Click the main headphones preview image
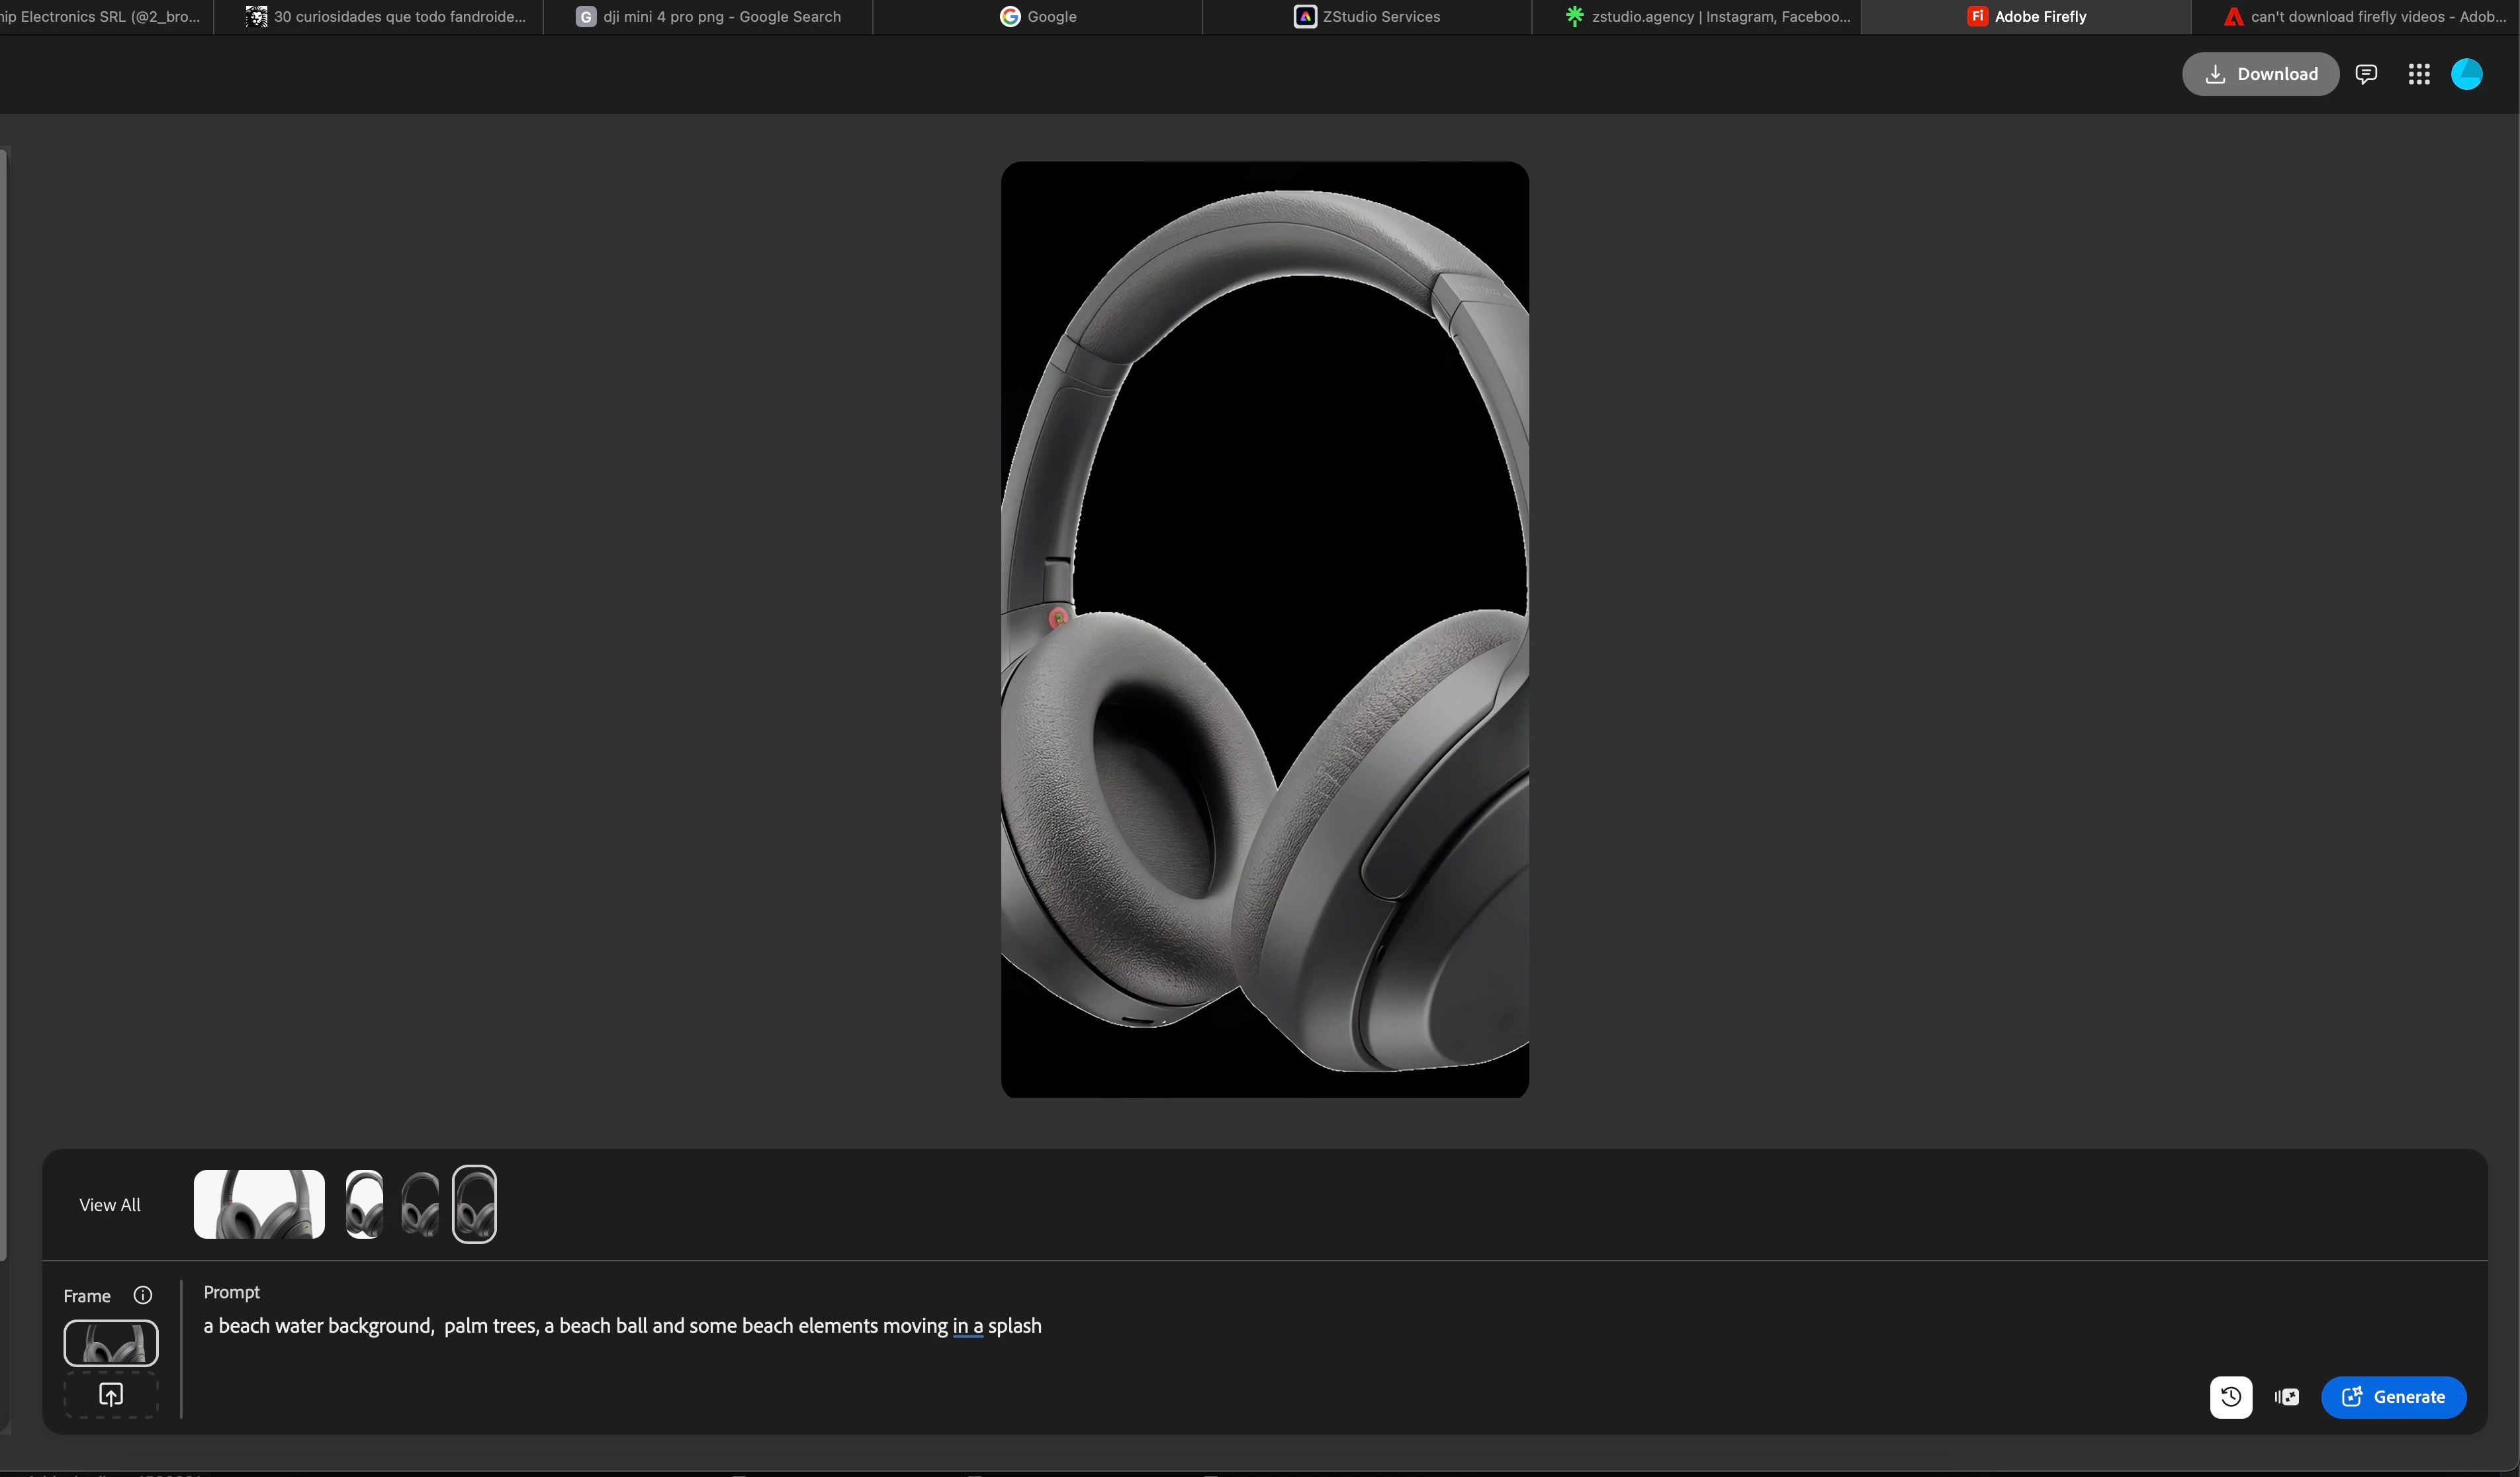Image resolution: width=2520 pixels, height=1477 pixels. click(x=1264, y=630)
